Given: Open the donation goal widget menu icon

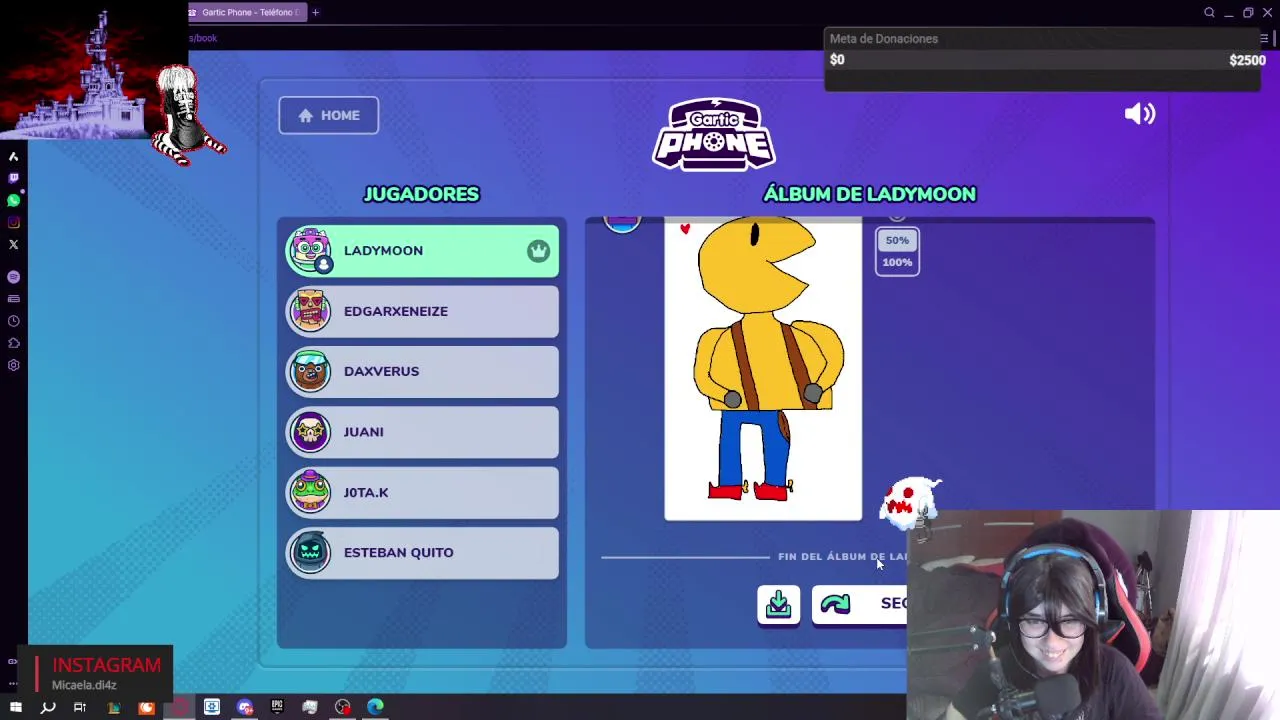Looking at the screenshot, I should point(1264,39).
